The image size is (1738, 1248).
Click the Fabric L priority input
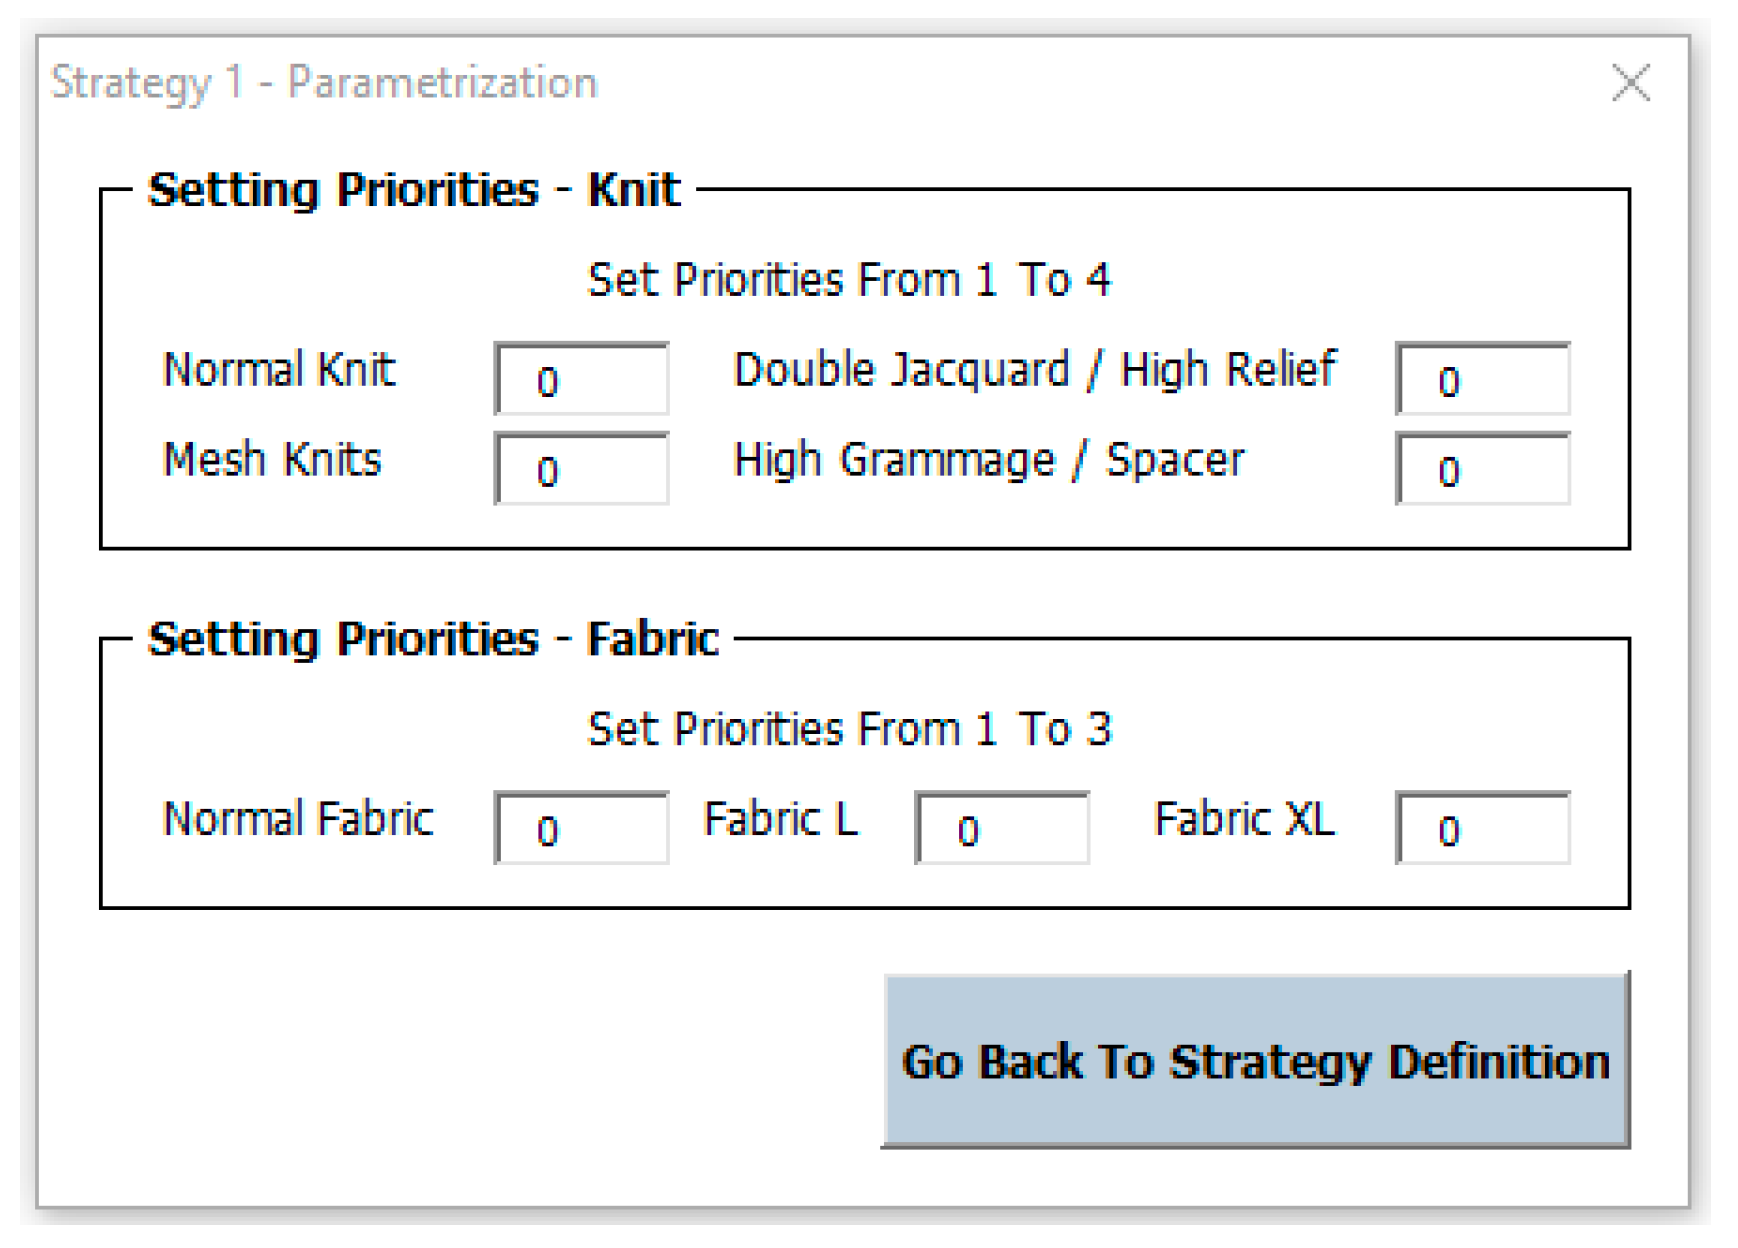click(x=1001, y=829)
